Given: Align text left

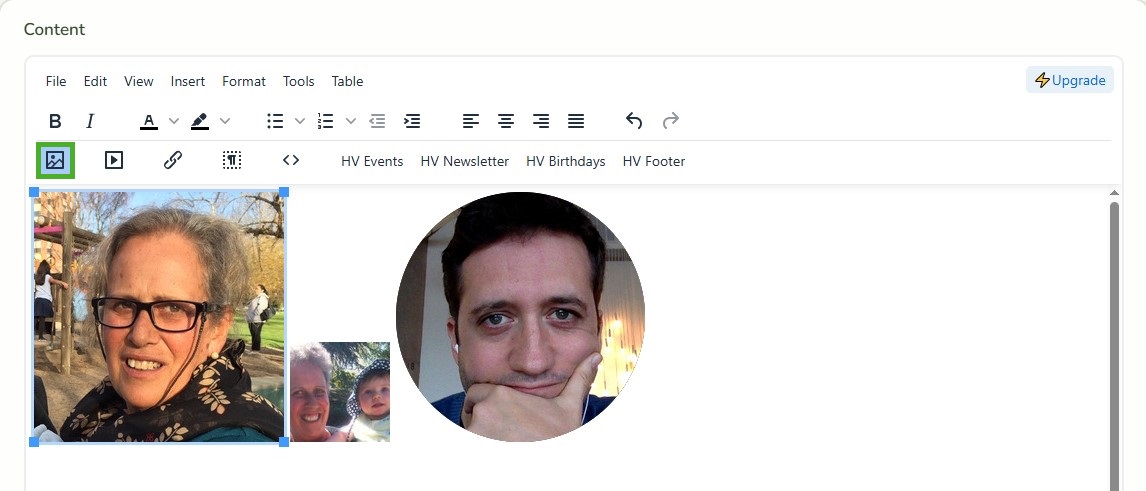Looking at the screenshot, I should click(471, 121).
